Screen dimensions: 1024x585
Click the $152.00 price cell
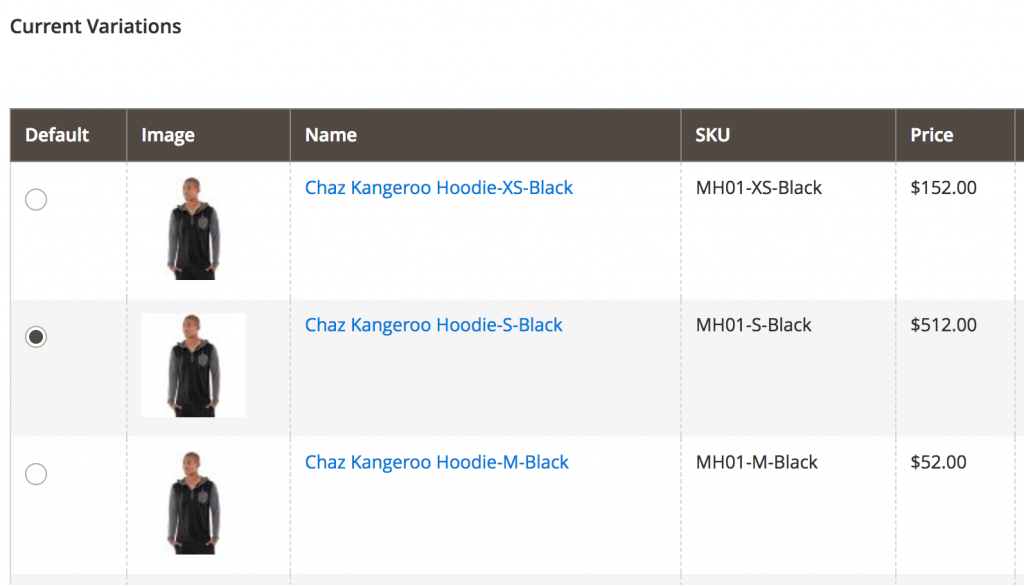[x=944, y=188]
